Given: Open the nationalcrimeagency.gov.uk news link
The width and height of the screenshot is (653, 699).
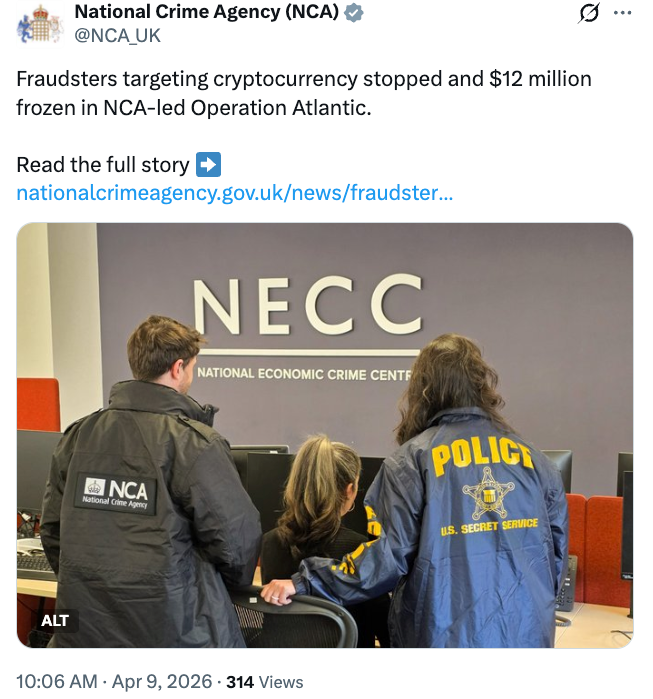Looking at the screenshot, I should click(x=234, y=192).
